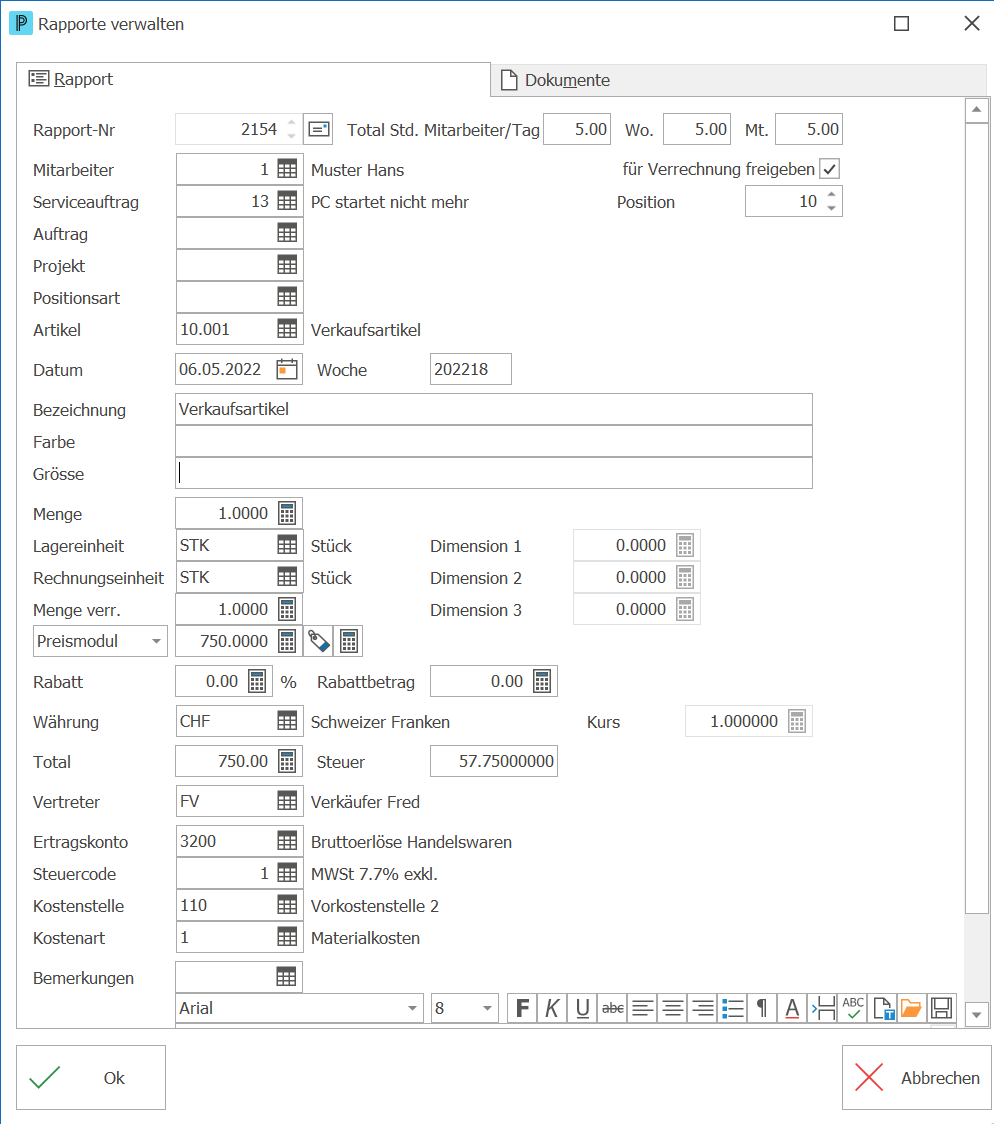Switch to the Rapport tab
This screenshot has height=1124, width=994.
(254, 79)
